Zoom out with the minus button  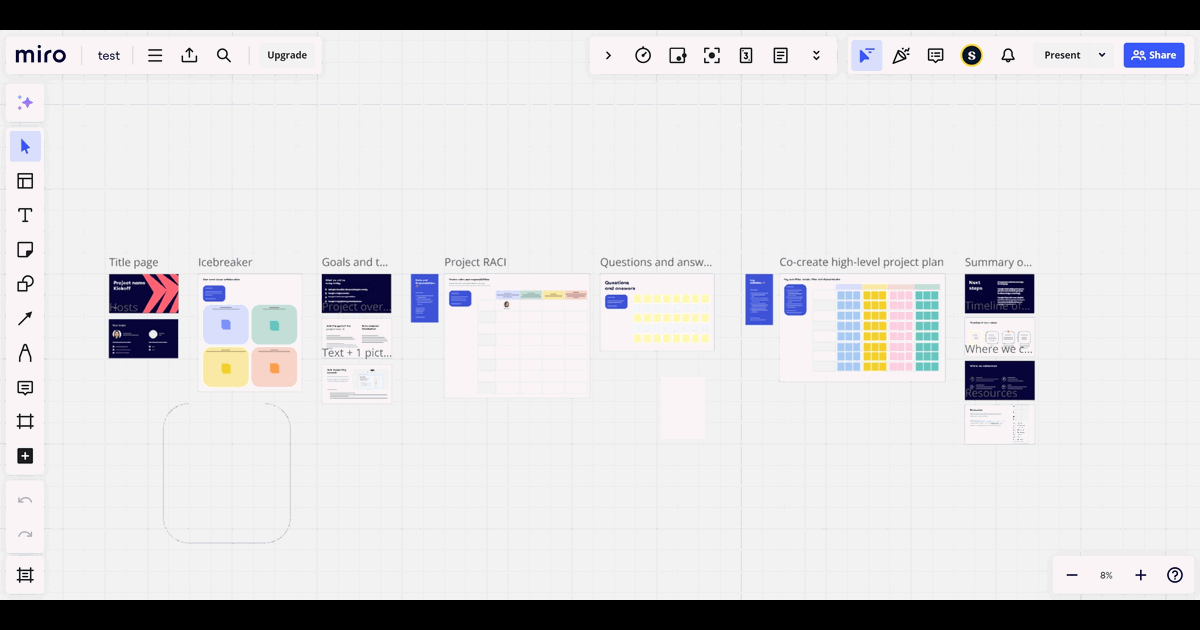pos(1072,575)
